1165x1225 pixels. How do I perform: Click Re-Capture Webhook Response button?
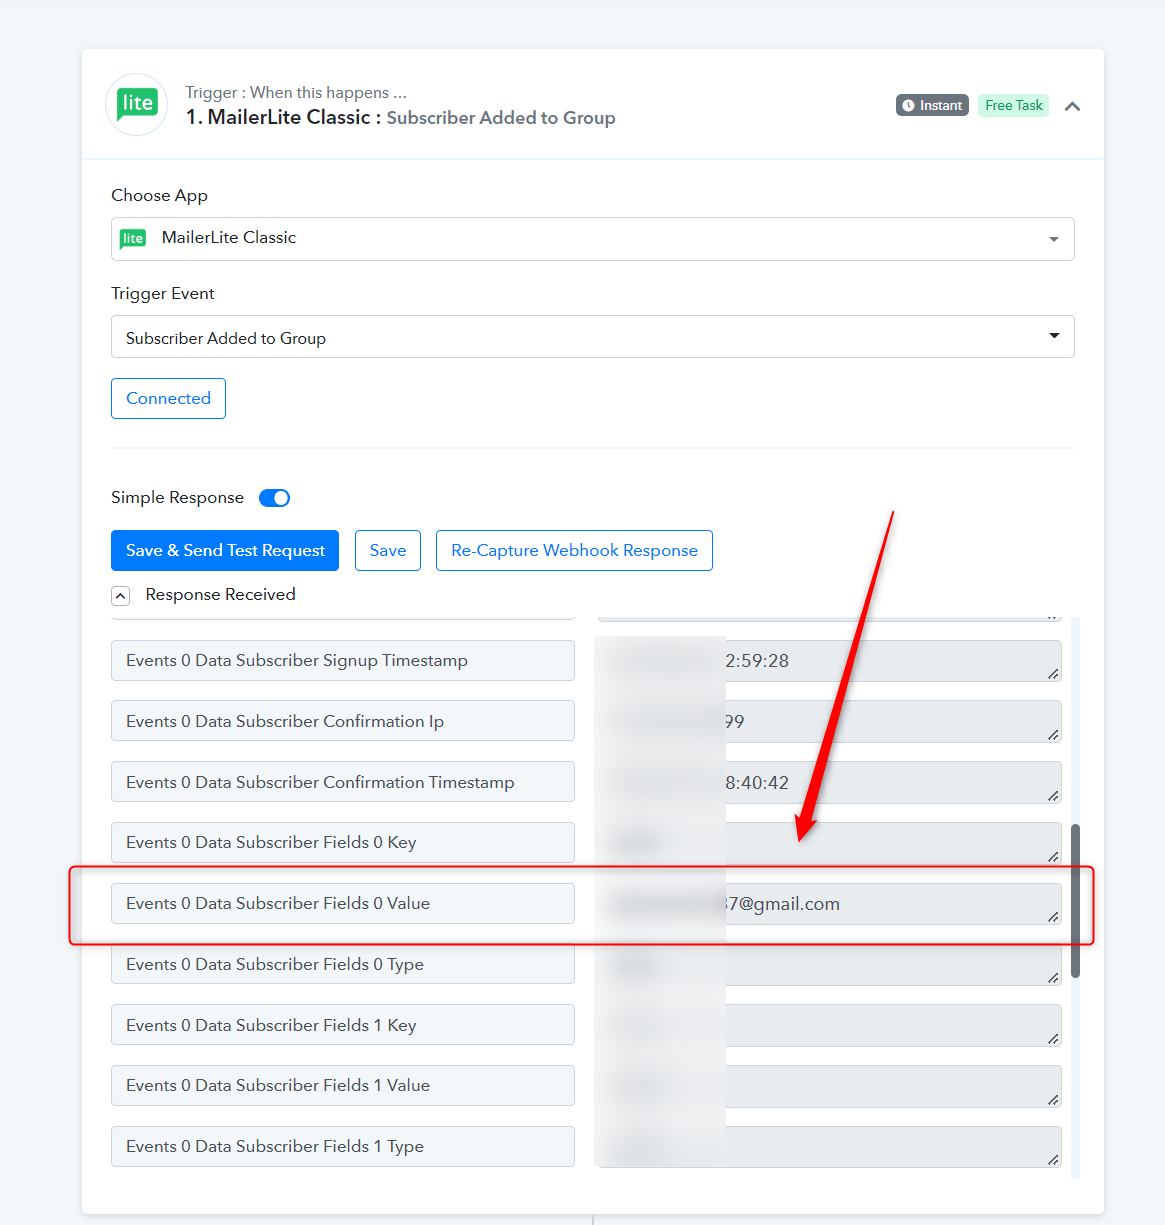(574, 550)
